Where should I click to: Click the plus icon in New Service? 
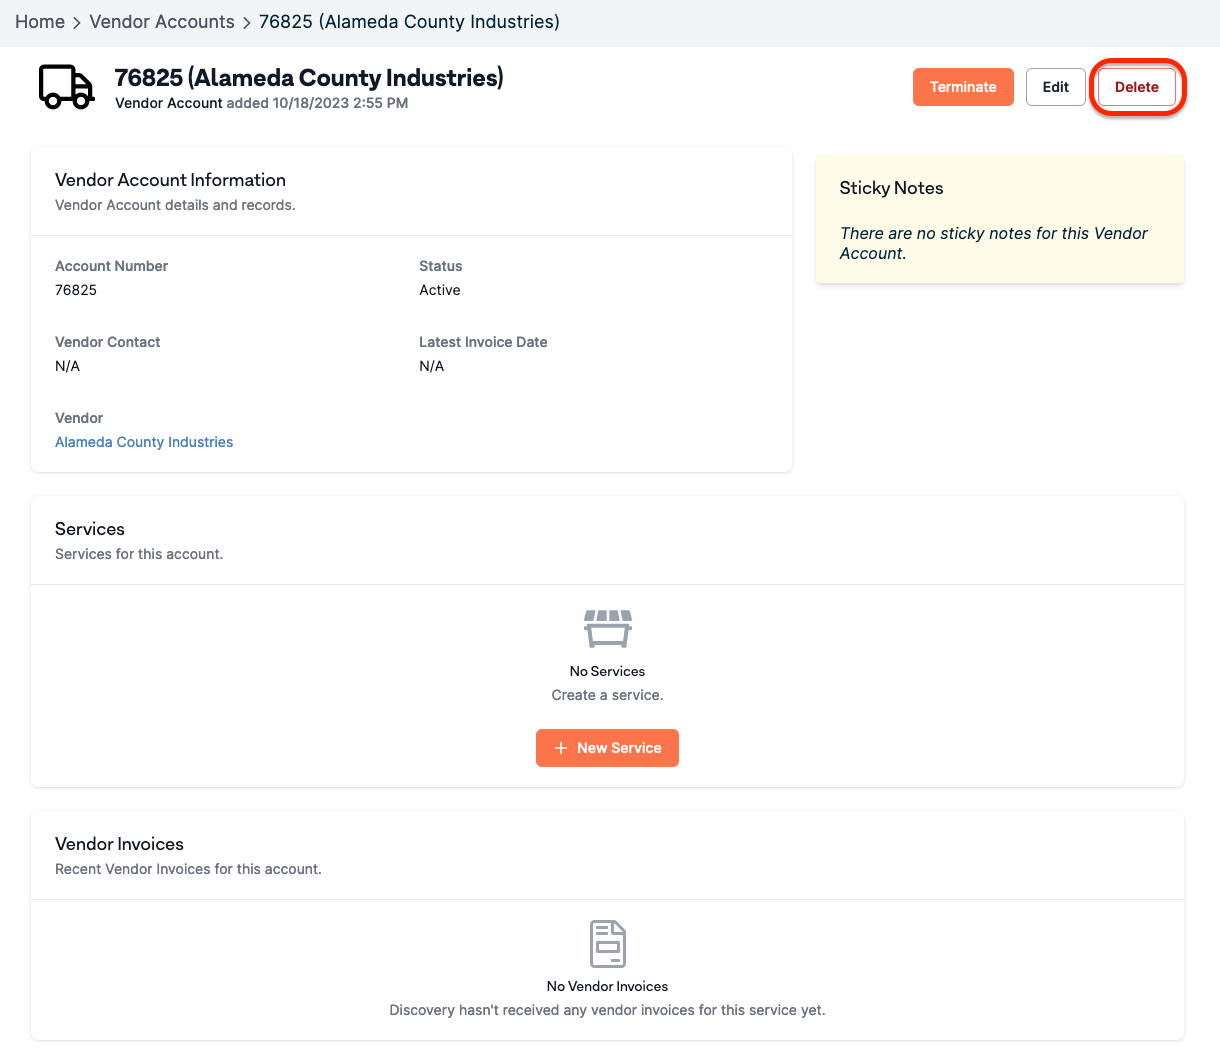point(561,748)
